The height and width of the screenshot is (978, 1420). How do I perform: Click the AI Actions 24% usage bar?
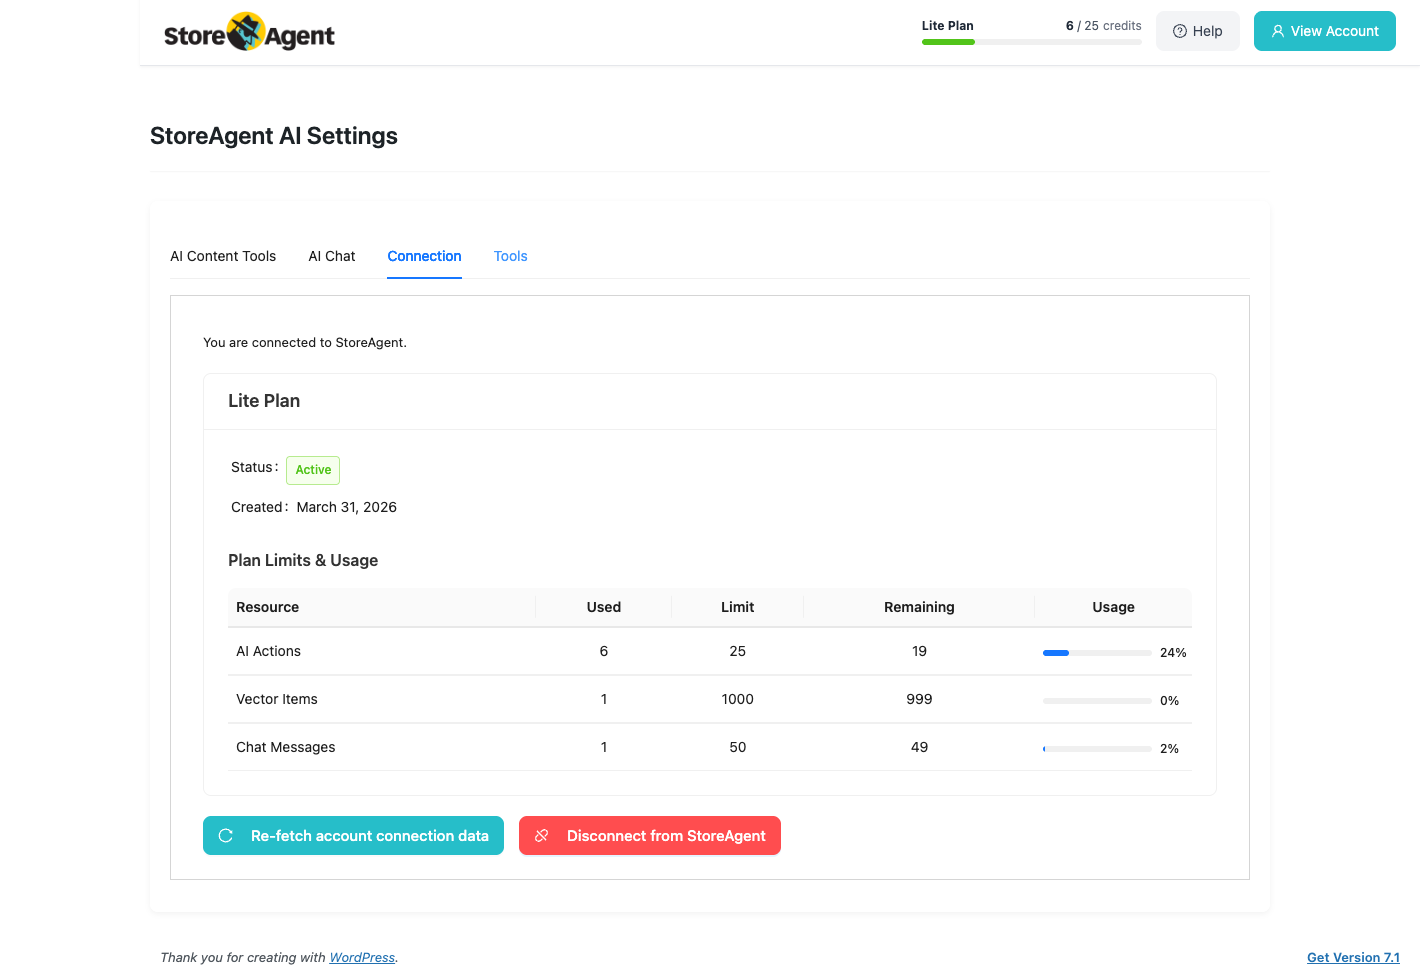tap(1097, 653)
